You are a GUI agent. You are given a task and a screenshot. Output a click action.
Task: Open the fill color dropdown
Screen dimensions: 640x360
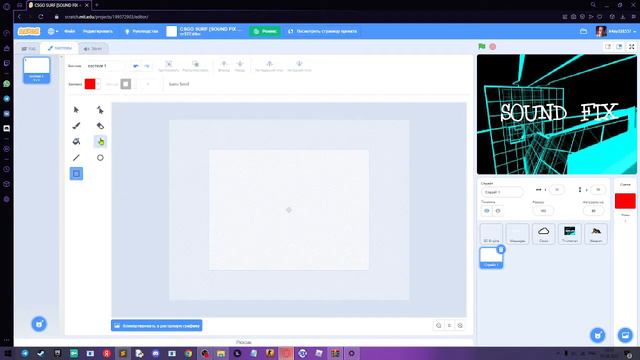[98, 84]
